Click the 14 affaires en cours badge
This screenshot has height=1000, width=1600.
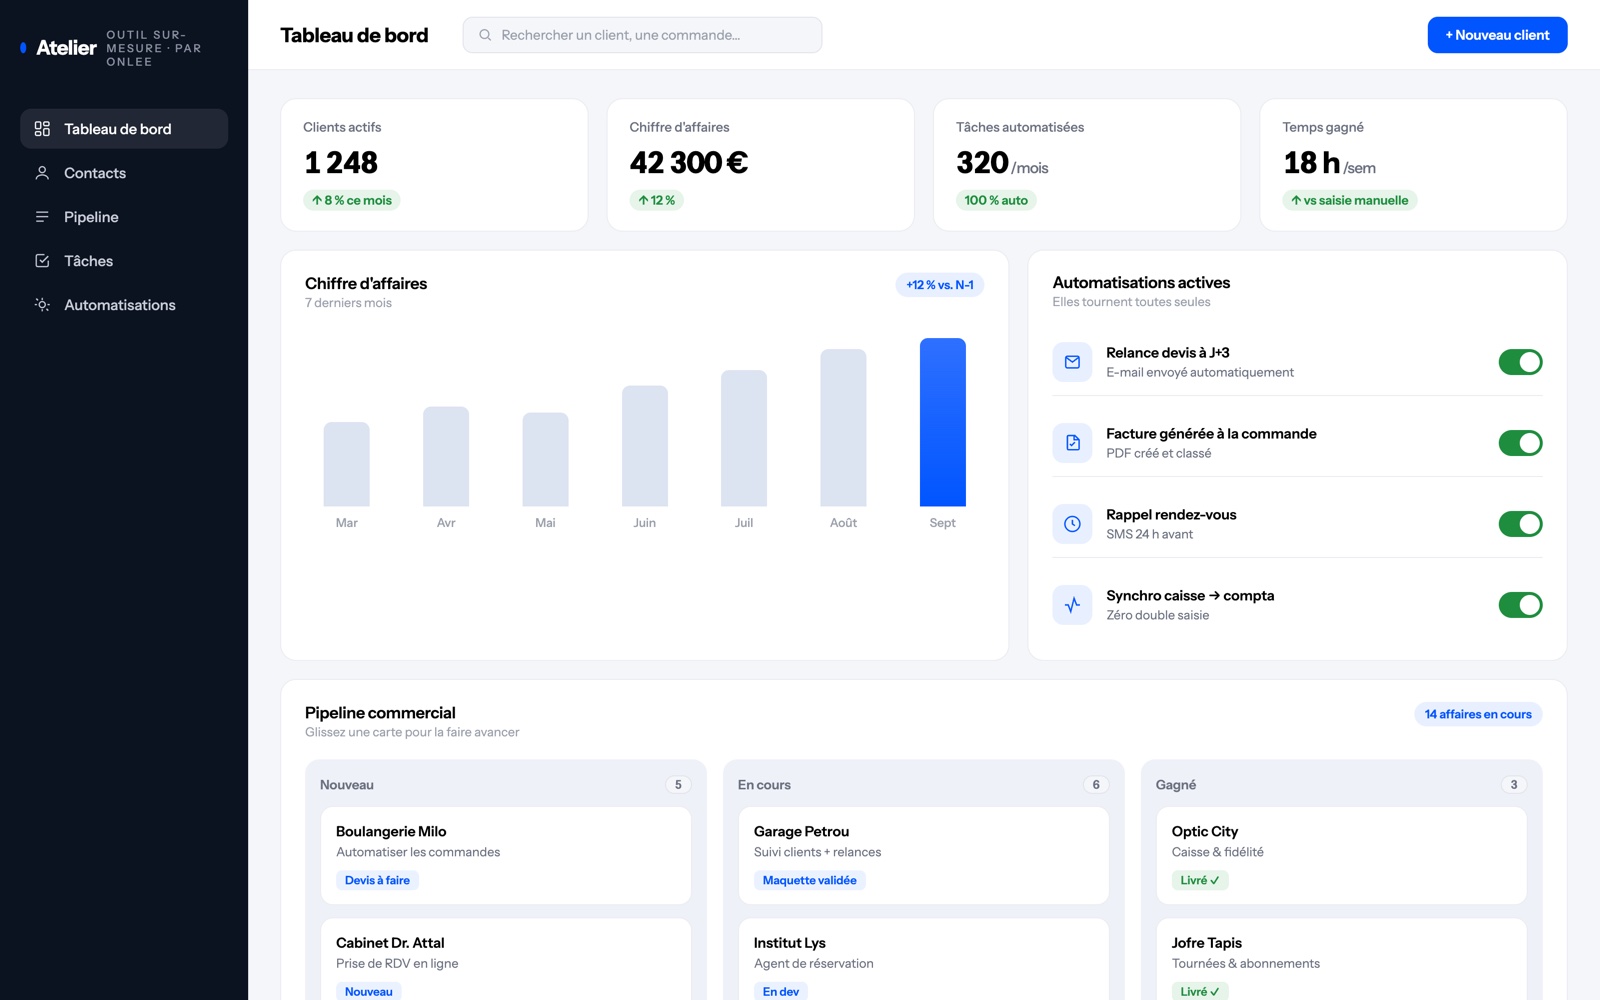[1478, 714]
